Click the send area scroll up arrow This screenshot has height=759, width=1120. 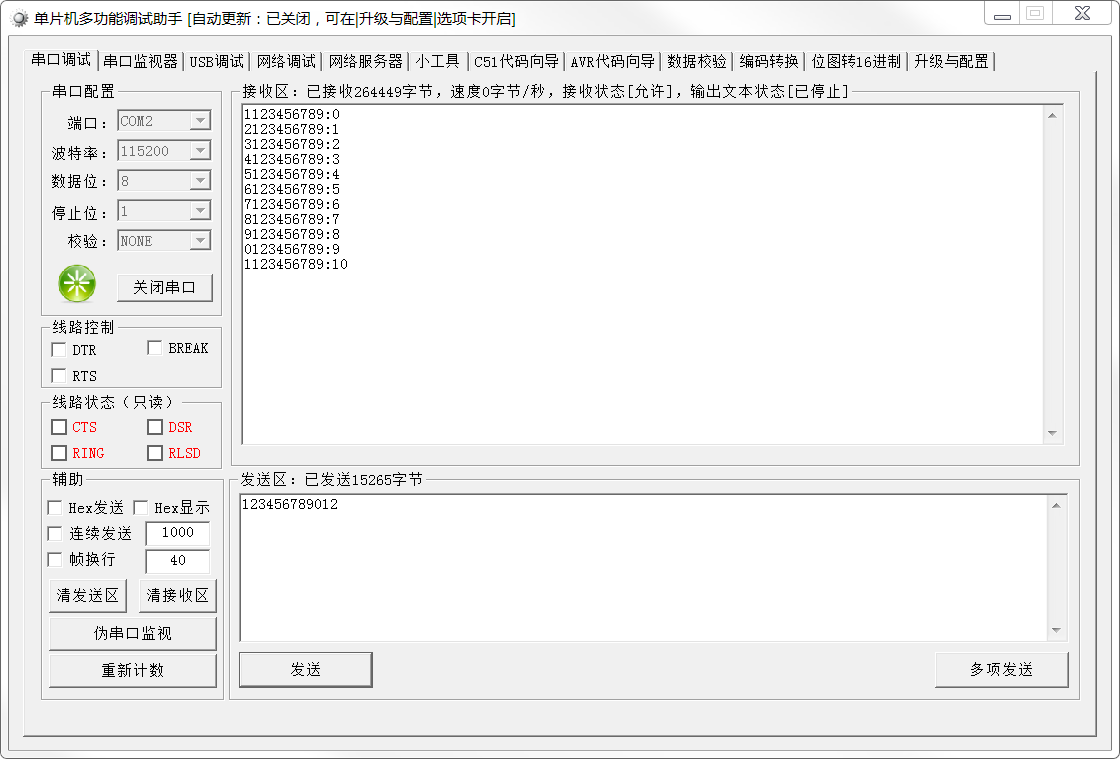pos(1056,506)
